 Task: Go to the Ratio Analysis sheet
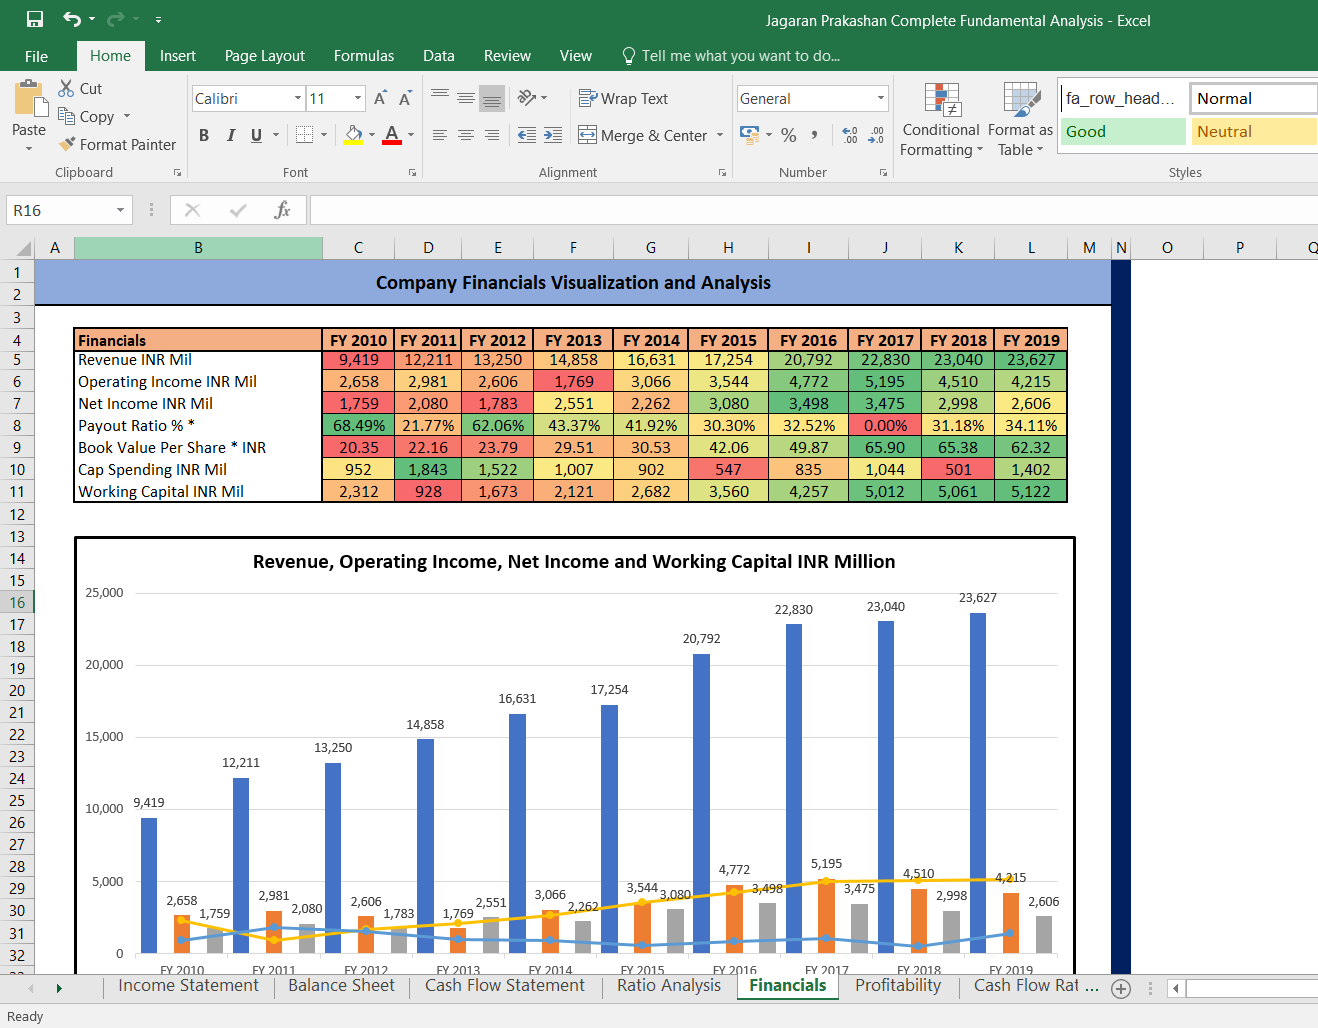coord(669,986)
